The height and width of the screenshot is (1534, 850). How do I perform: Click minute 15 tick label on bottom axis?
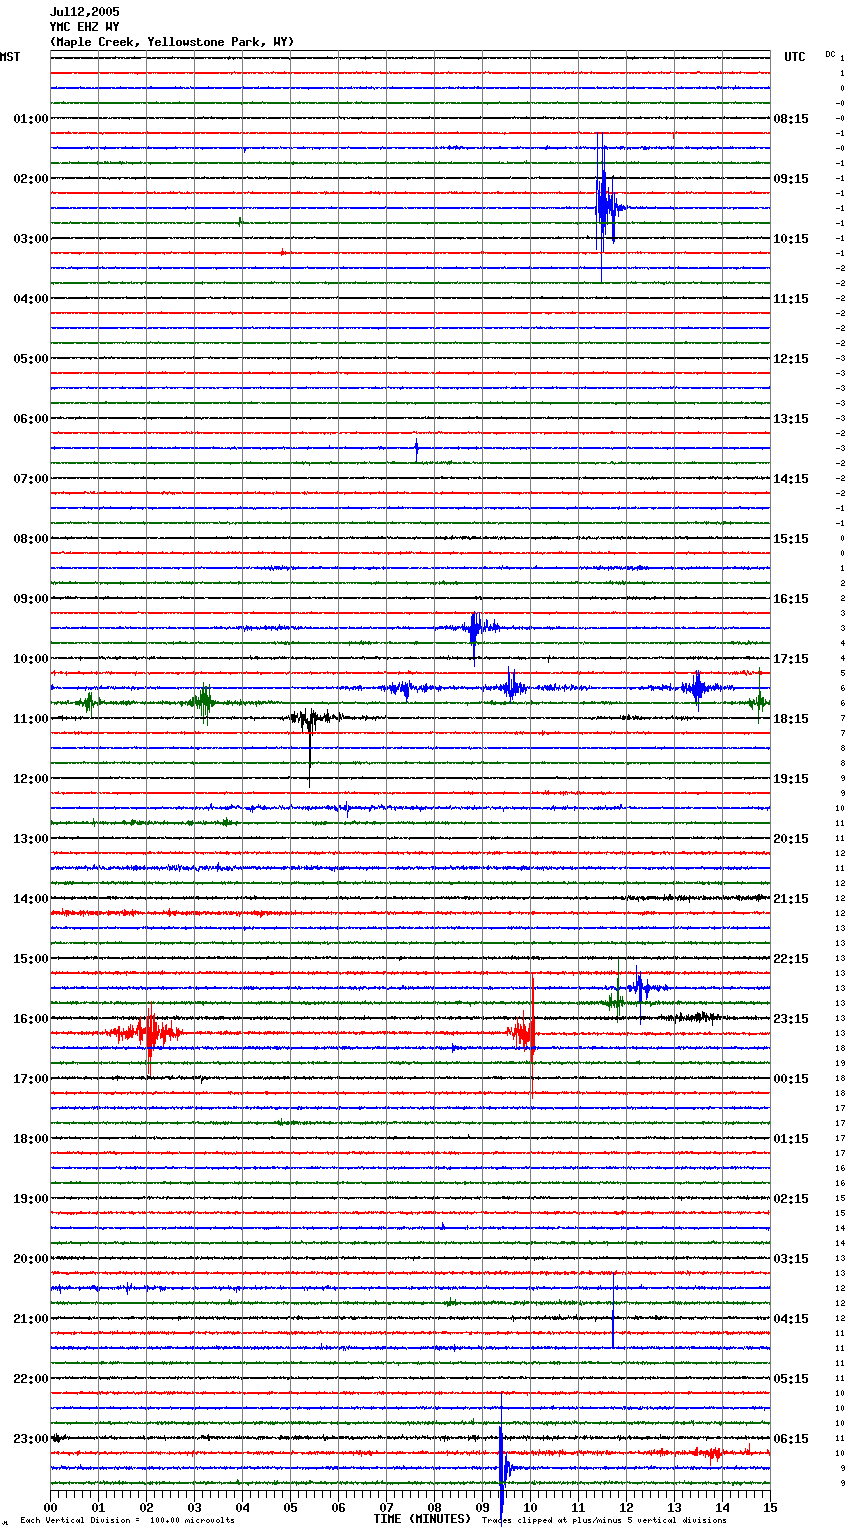770,1507
